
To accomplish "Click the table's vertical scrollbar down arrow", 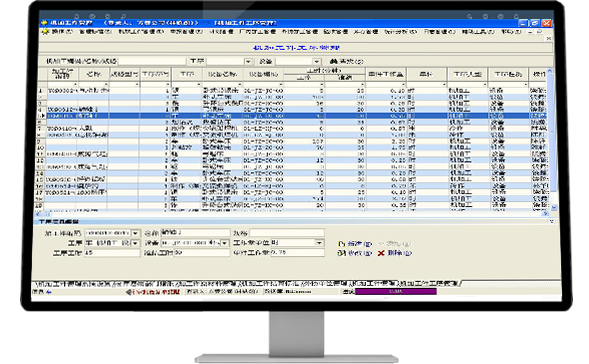I will [x=554, y=207].
